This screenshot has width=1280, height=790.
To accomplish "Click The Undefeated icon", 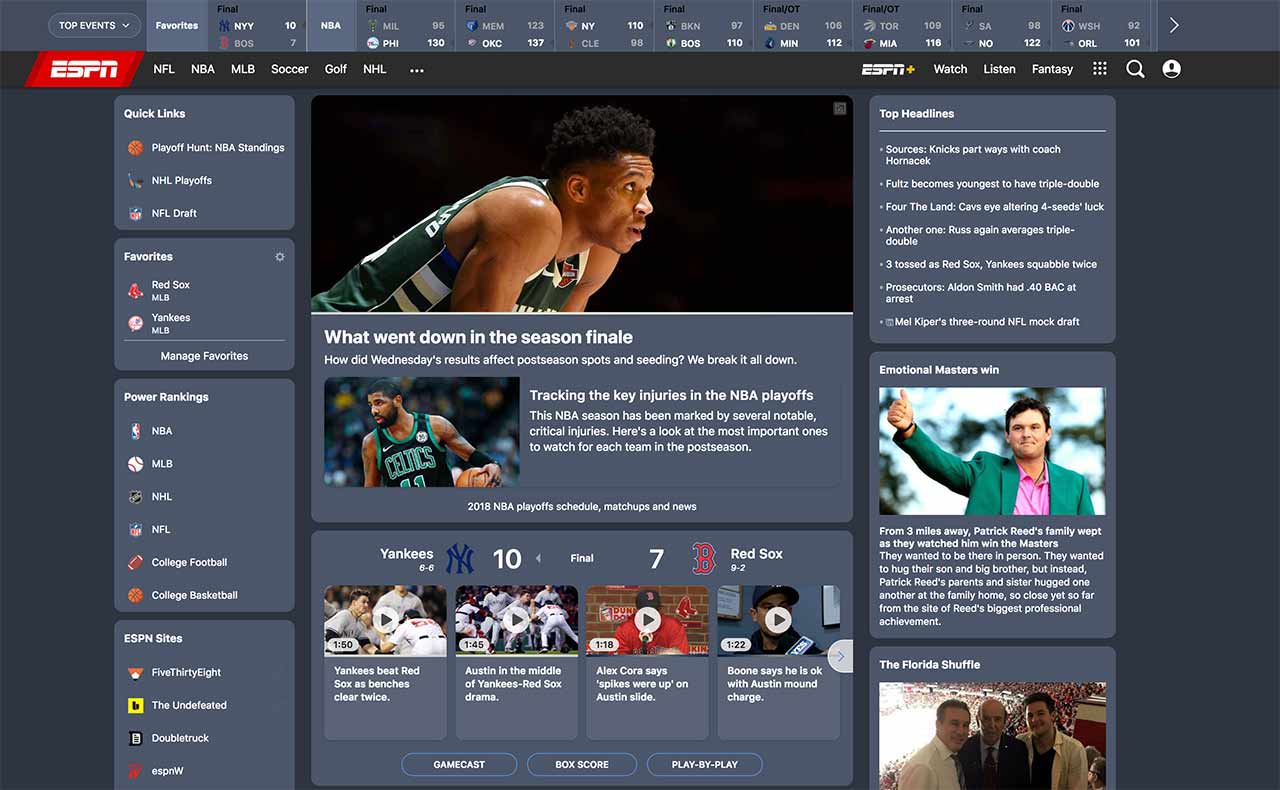I will pos(135,706).
